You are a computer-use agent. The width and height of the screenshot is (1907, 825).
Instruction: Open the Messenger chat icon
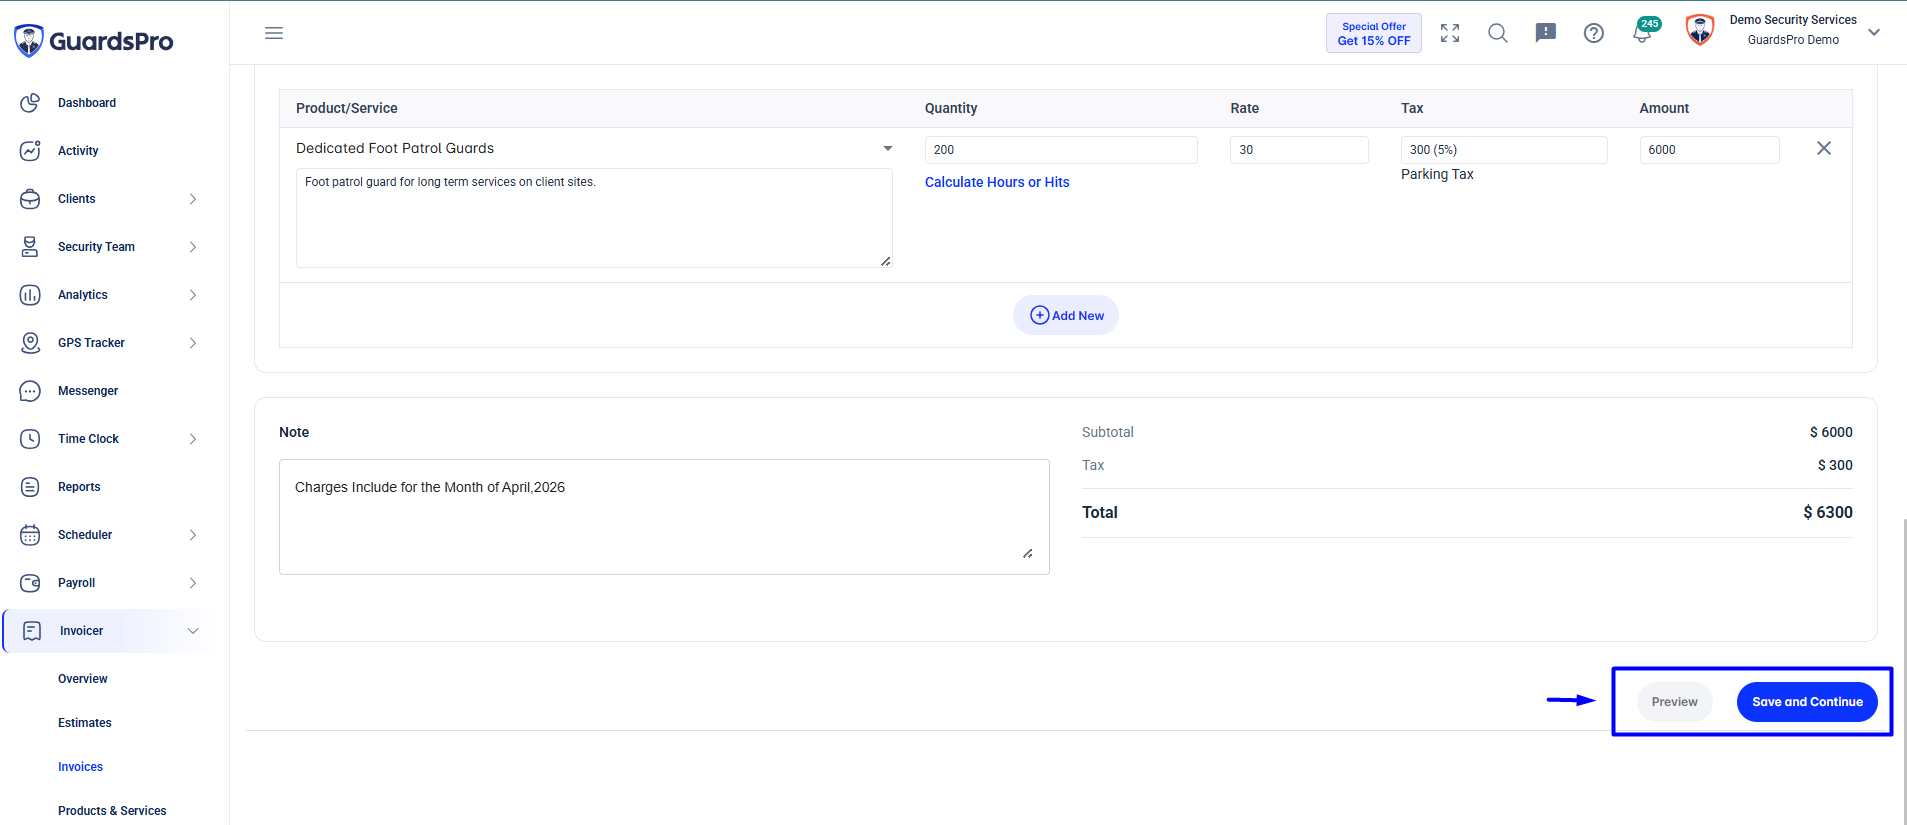[x=30, y=391]
